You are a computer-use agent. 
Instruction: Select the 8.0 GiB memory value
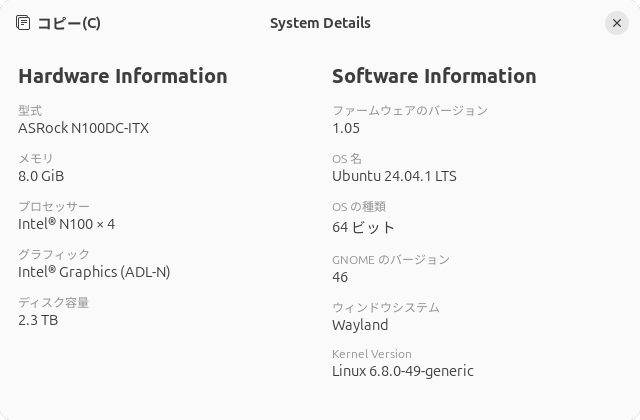41,176
